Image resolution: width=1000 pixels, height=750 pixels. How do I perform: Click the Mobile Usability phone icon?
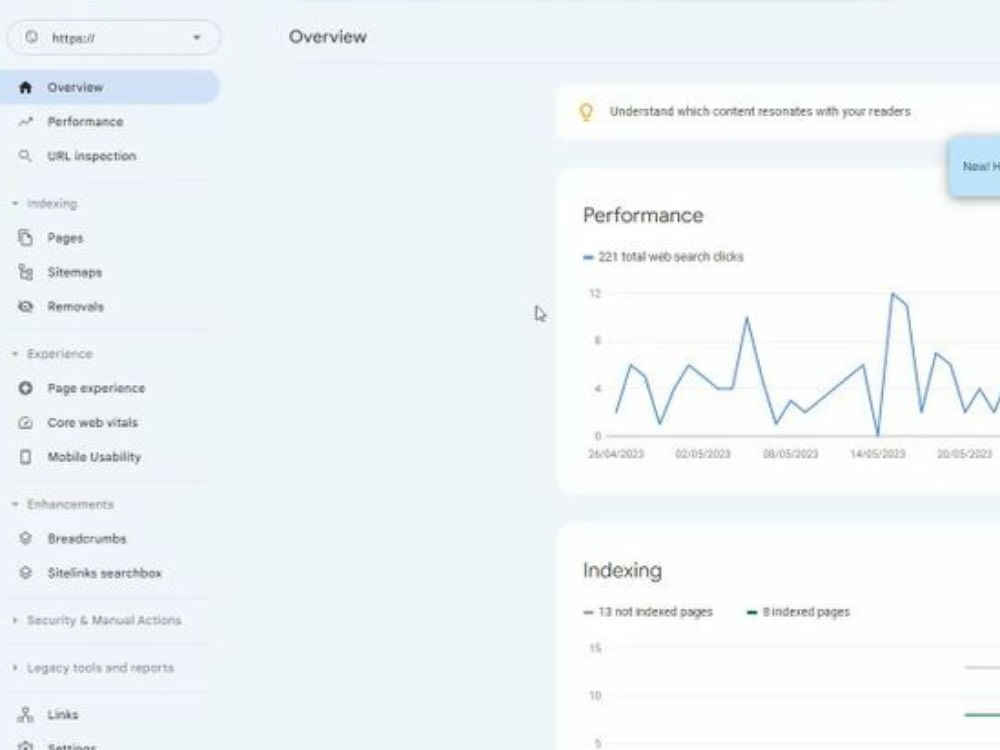click(26, 457)
